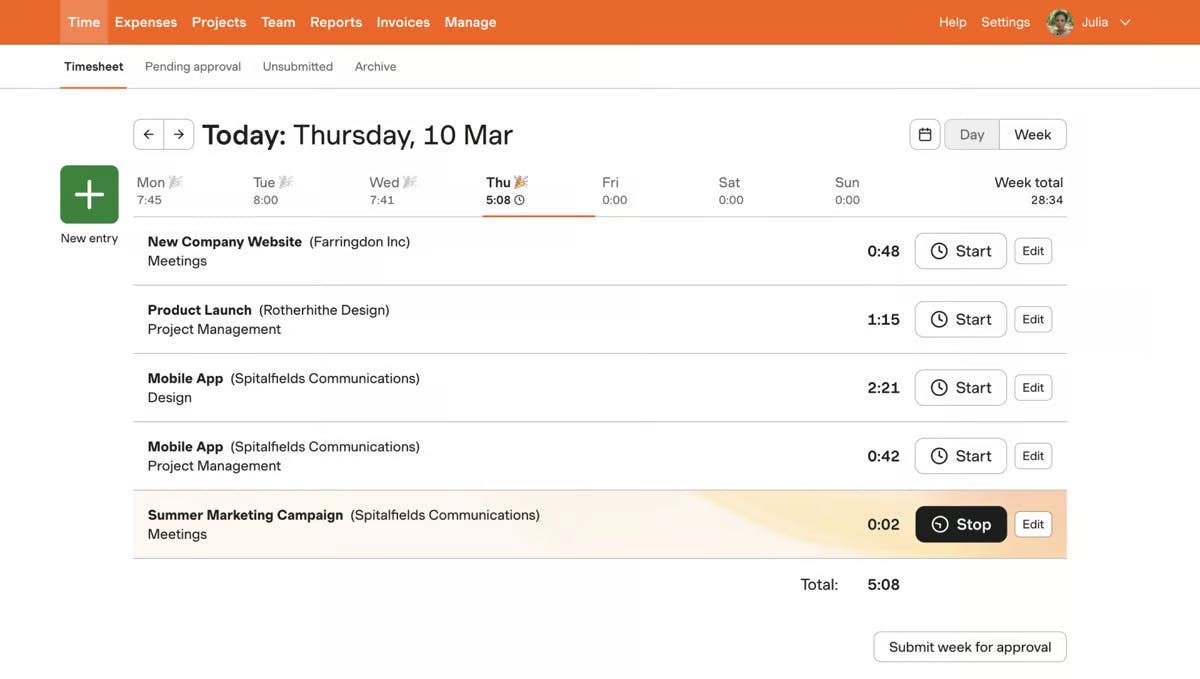Image resolution: width=1200 pixels, height=679 pixels.
Task: Start timer for Product Launch entry
Action: (960, 319)
